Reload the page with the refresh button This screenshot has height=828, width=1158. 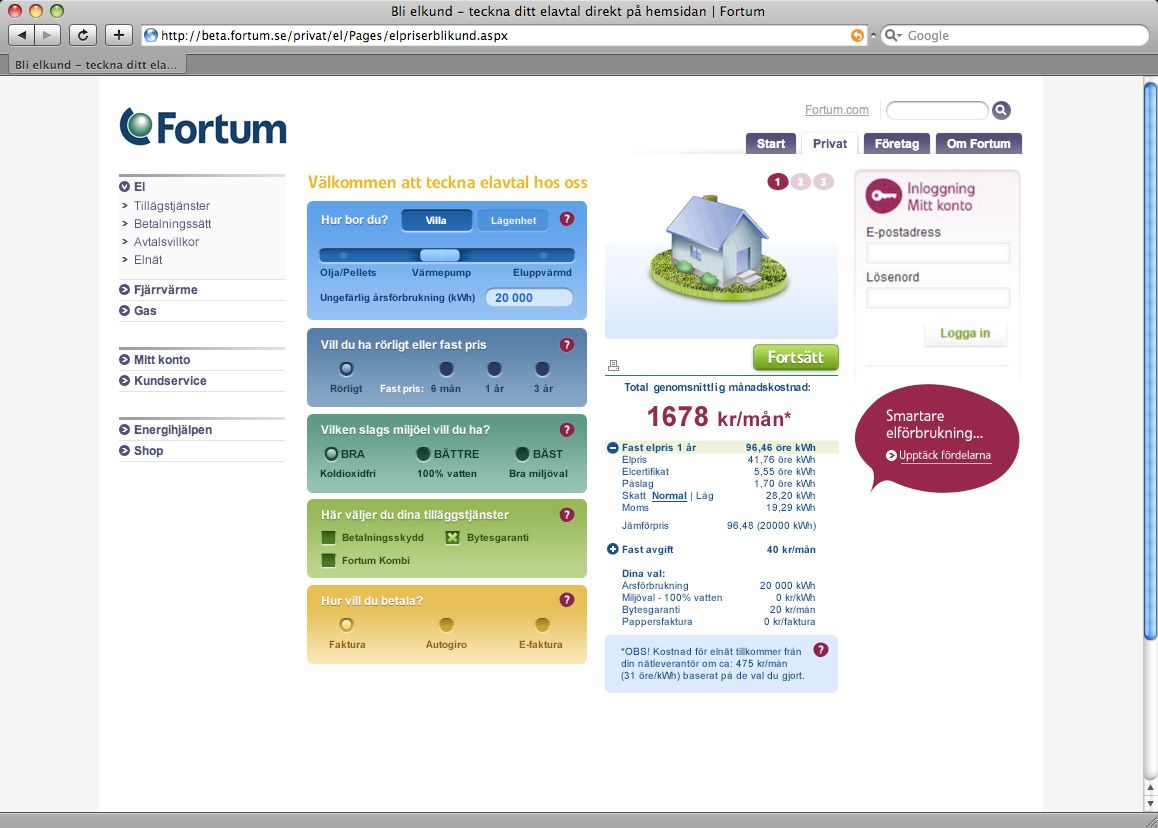[83, 35]
